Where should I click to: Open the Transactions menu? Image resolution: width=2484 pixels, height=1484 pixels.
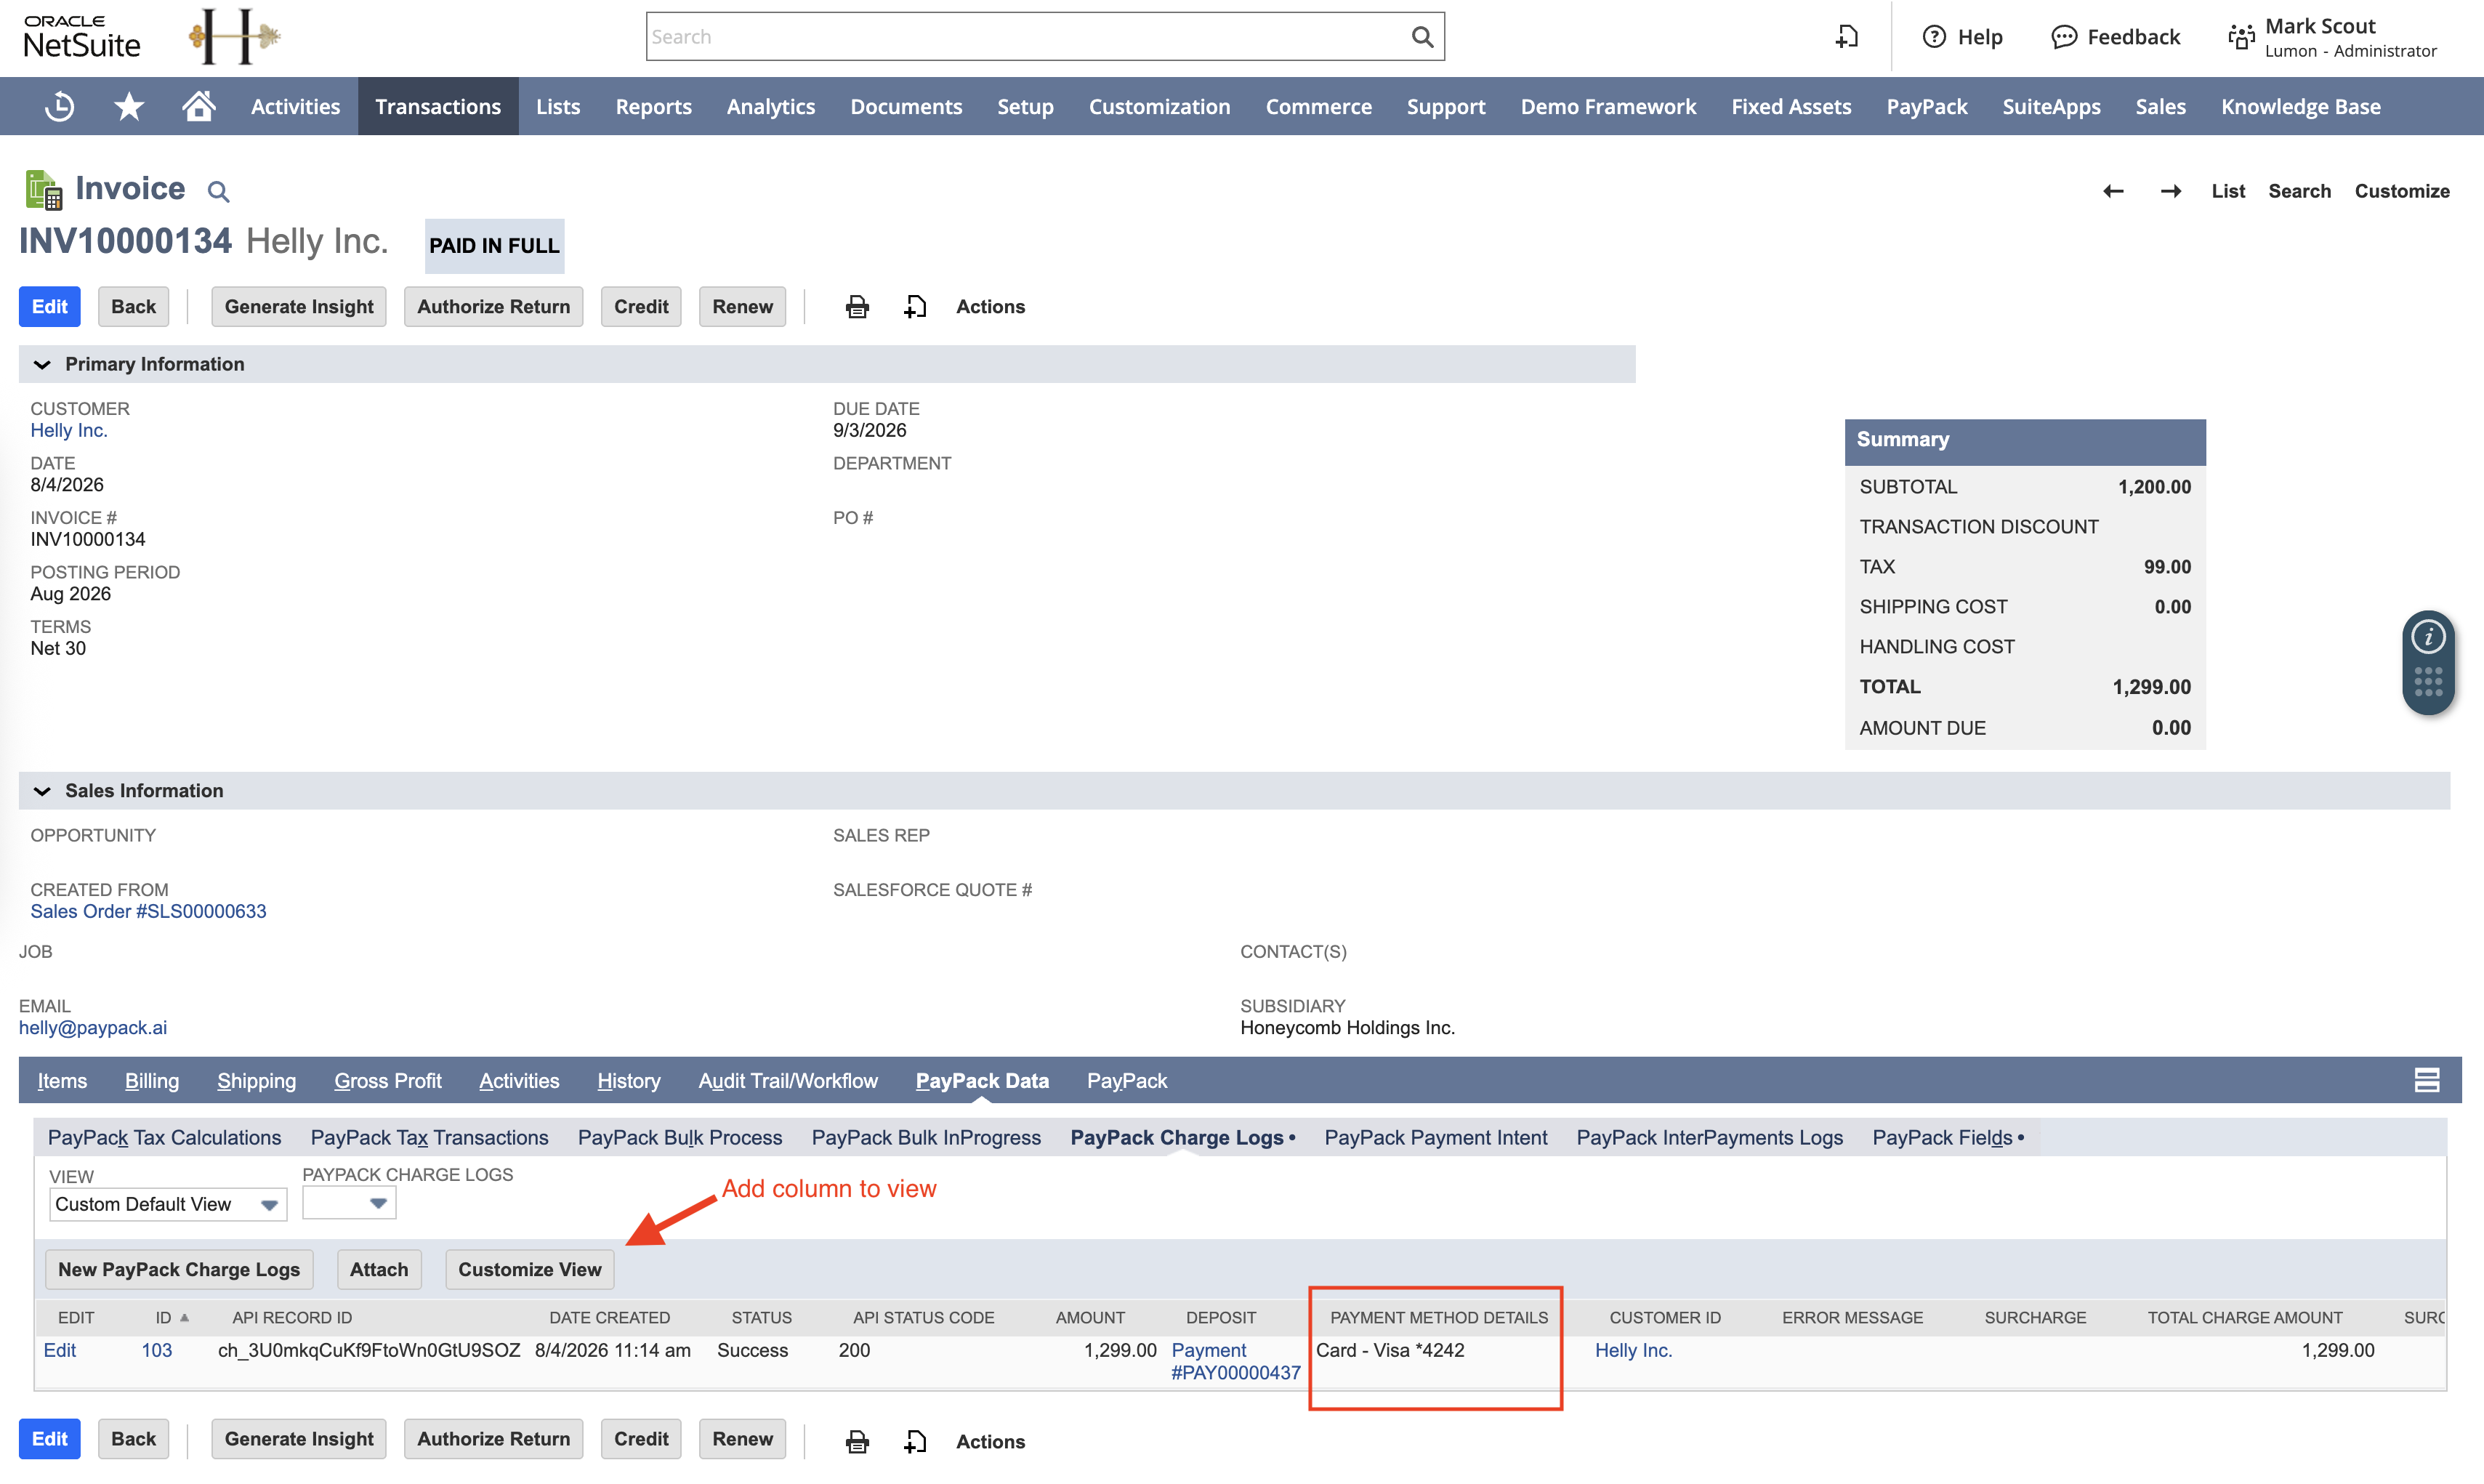point(438,106)
